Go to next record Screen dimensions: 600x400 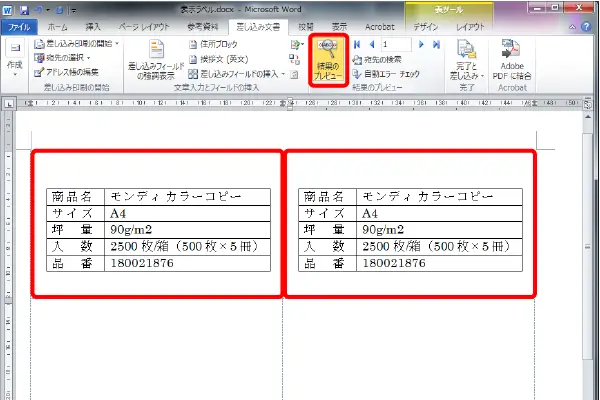coord(421,44)
